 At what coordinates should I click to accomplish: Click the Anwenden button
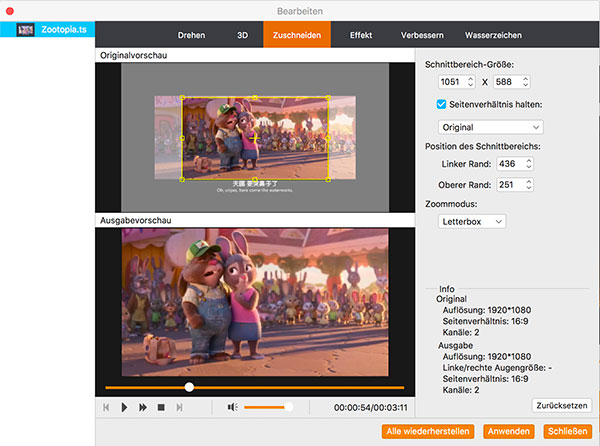coord(509,431)
